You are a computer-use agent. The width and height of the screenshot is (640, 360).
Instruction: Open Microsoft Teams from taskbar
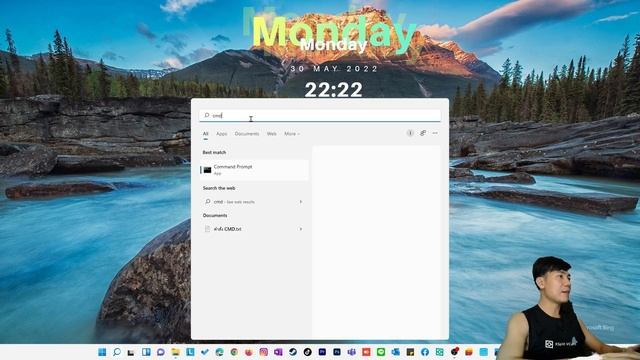pos(351,352)
